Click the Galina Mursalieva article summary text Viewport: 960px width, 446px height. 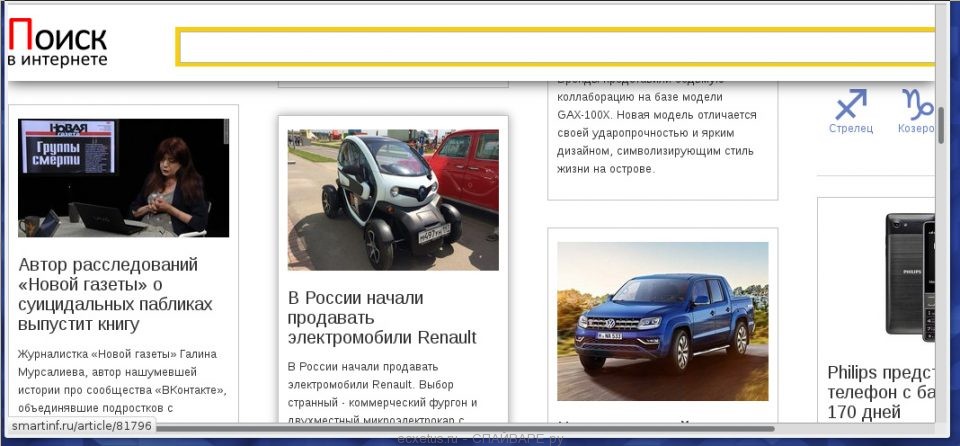click(122, 380)
